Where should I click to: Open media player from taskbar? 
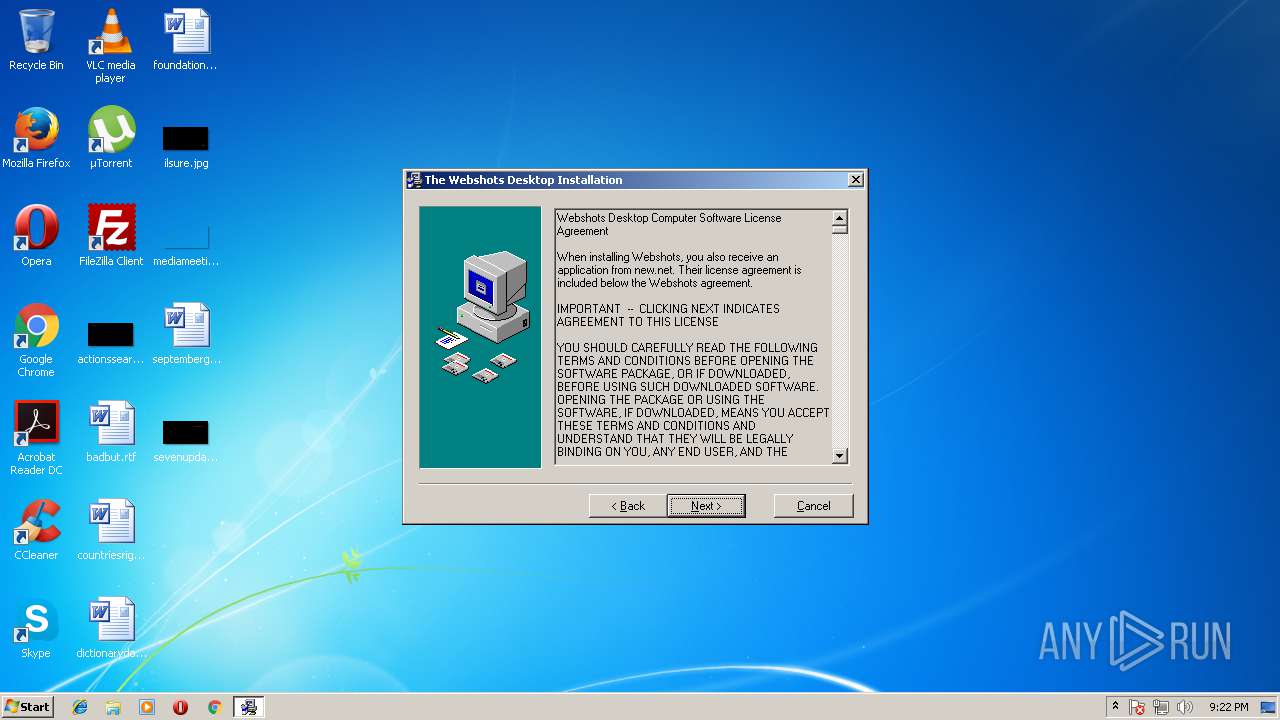[x=147, y=707]
